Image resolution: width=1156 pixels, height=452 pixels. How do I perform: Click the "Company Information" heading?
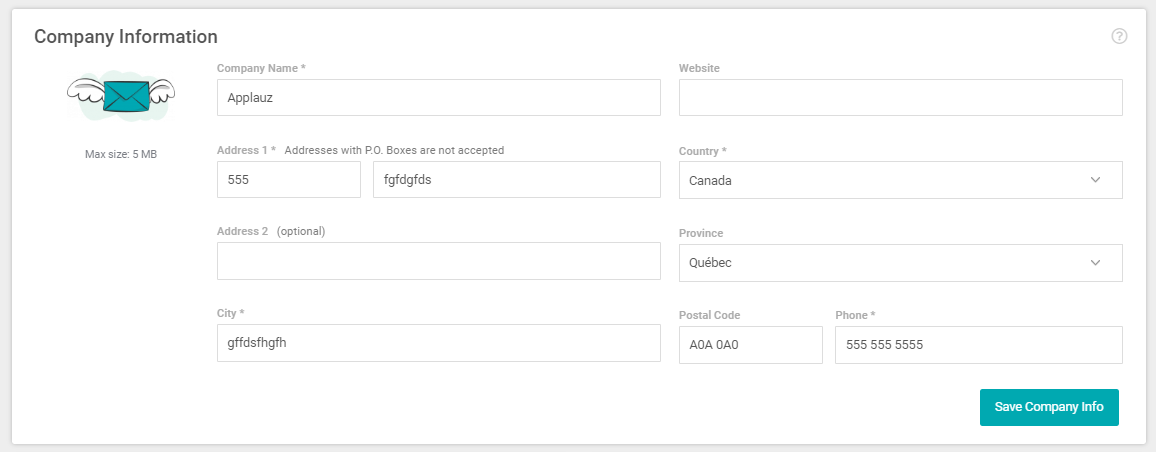point(126,37)
